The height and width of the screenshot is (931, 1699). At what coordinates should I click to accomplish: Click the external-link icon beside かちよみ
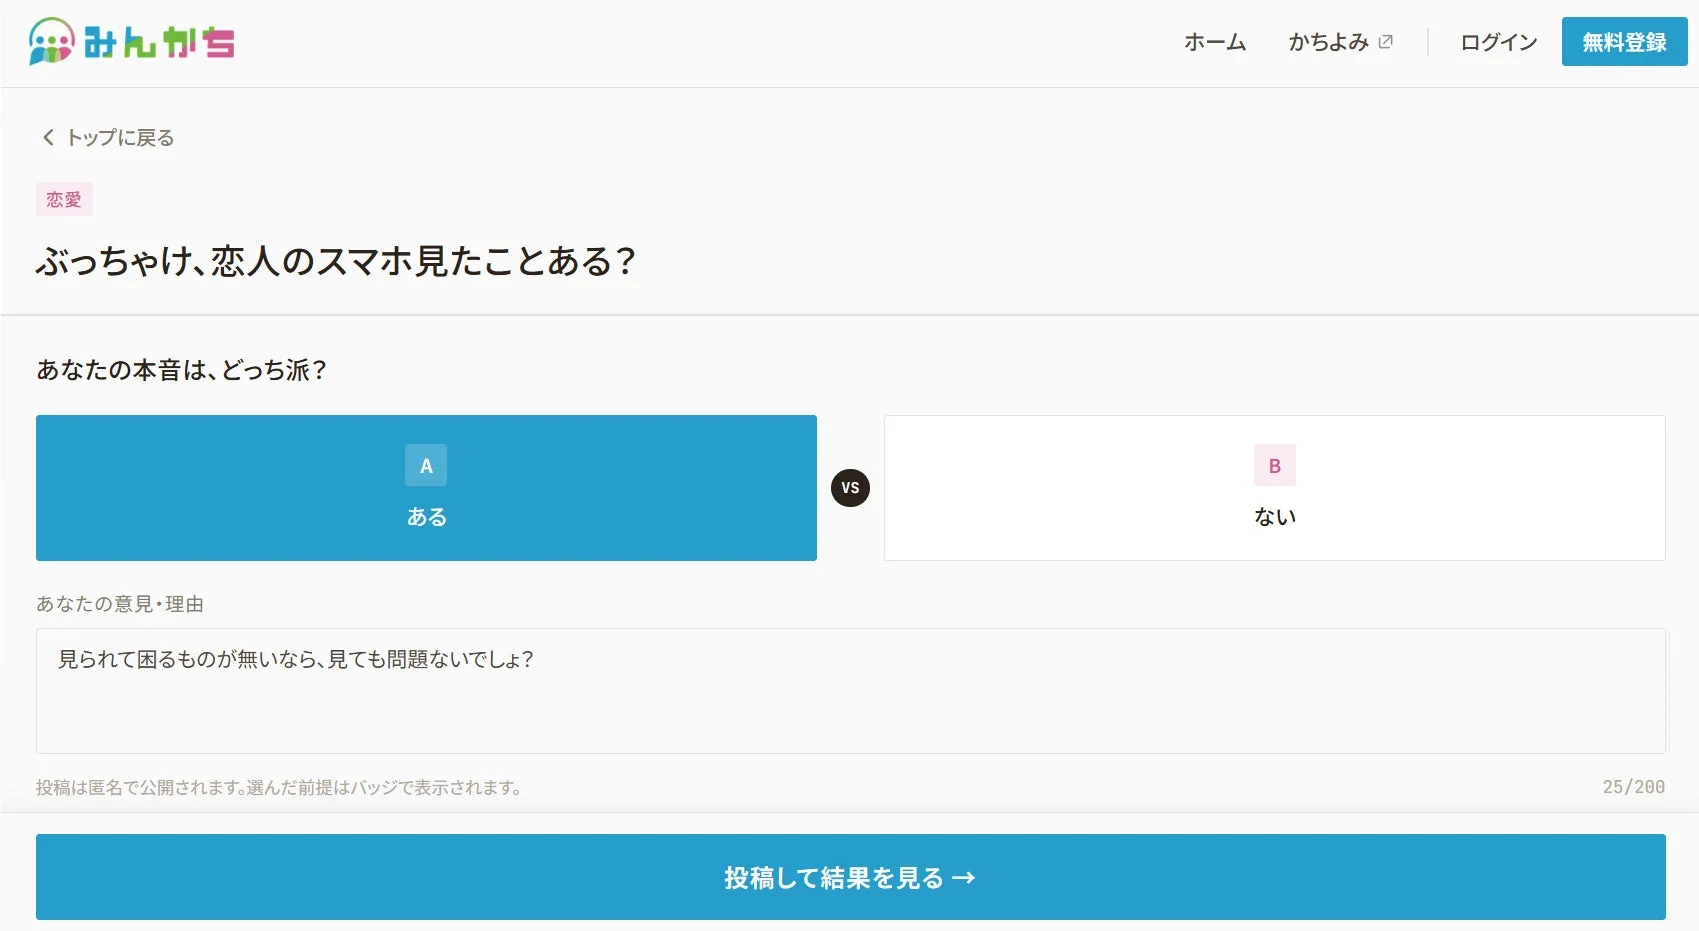[1385, 42]
